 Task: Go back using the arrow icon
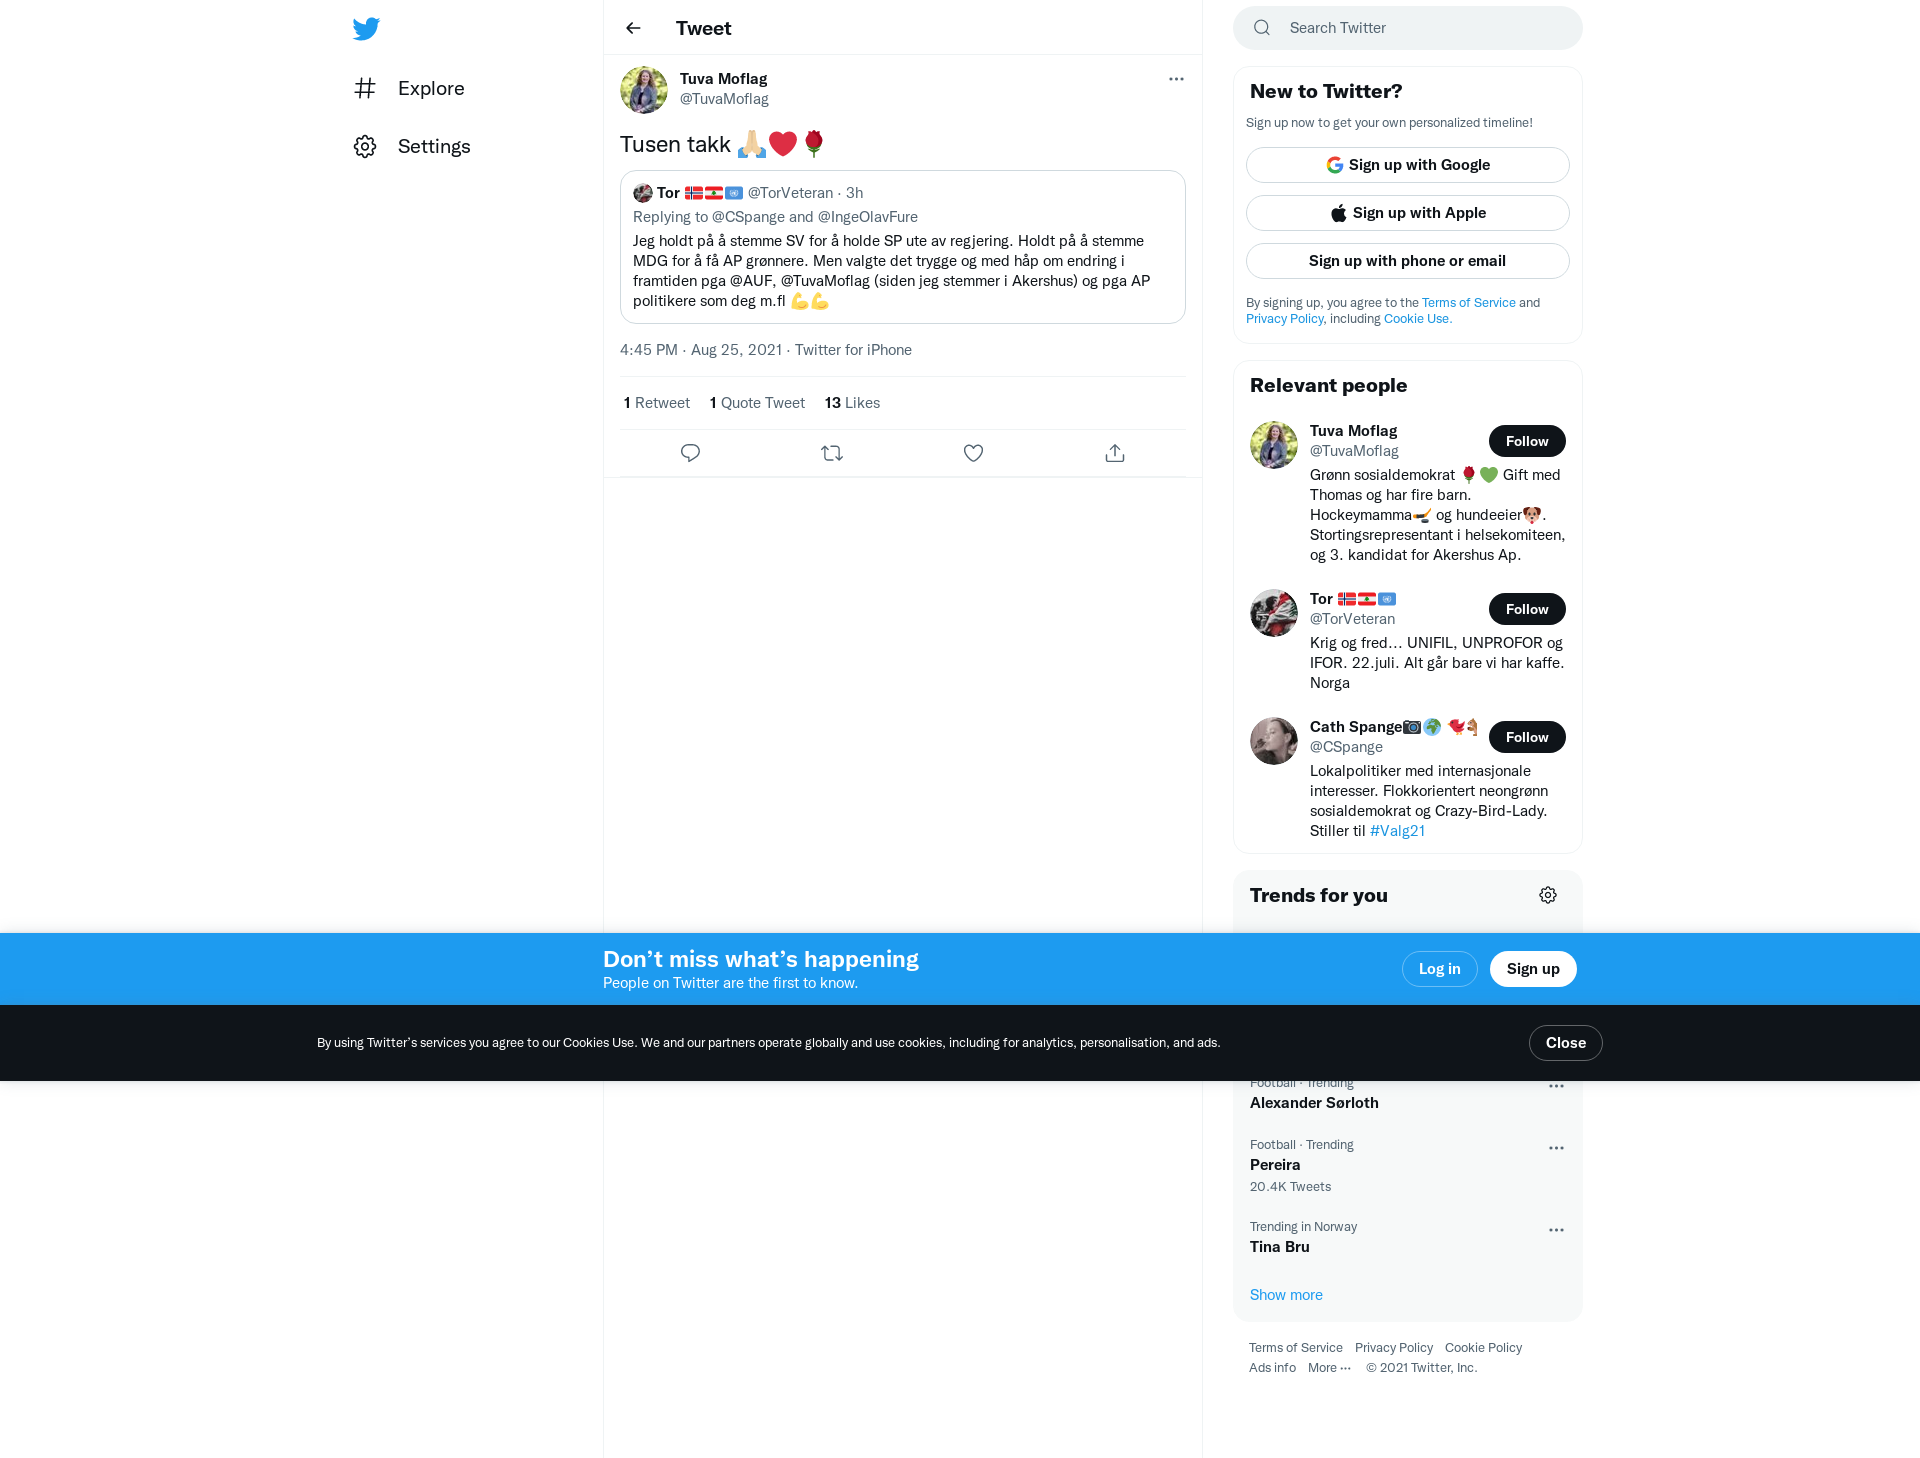tap(633, 28)
